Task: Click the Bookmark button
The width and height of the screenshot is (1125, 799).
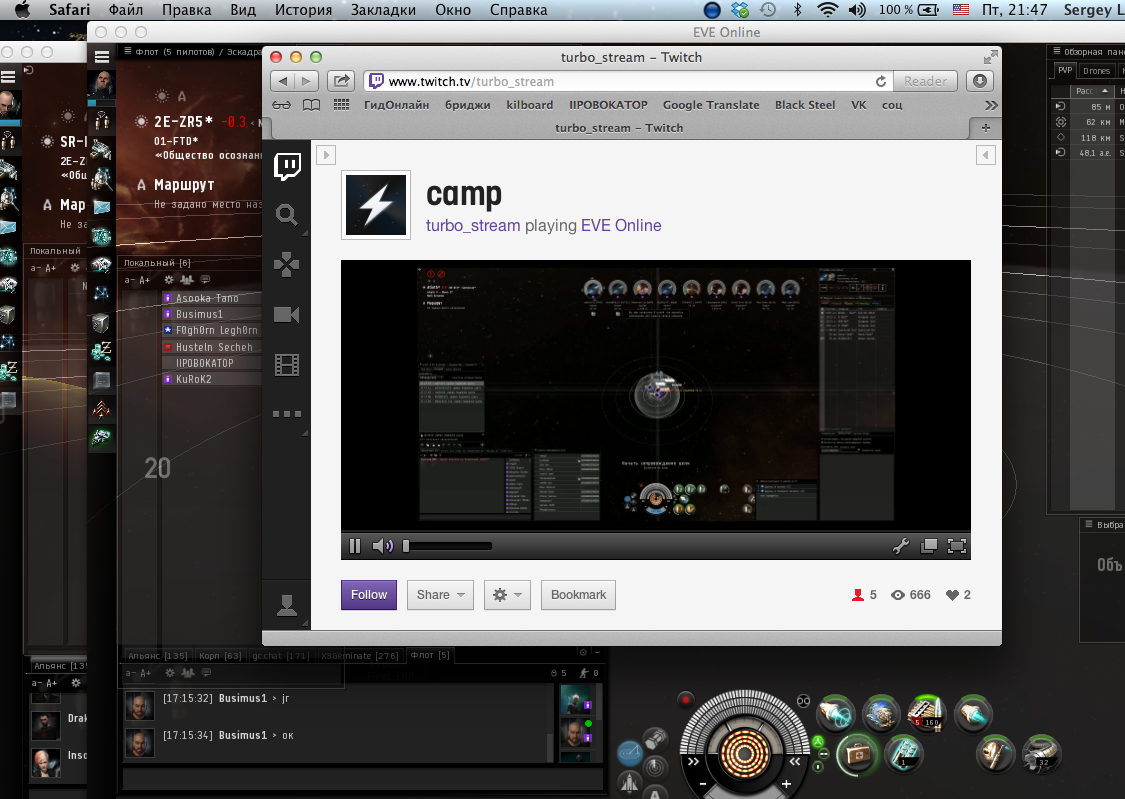Action: coord(578,595)
